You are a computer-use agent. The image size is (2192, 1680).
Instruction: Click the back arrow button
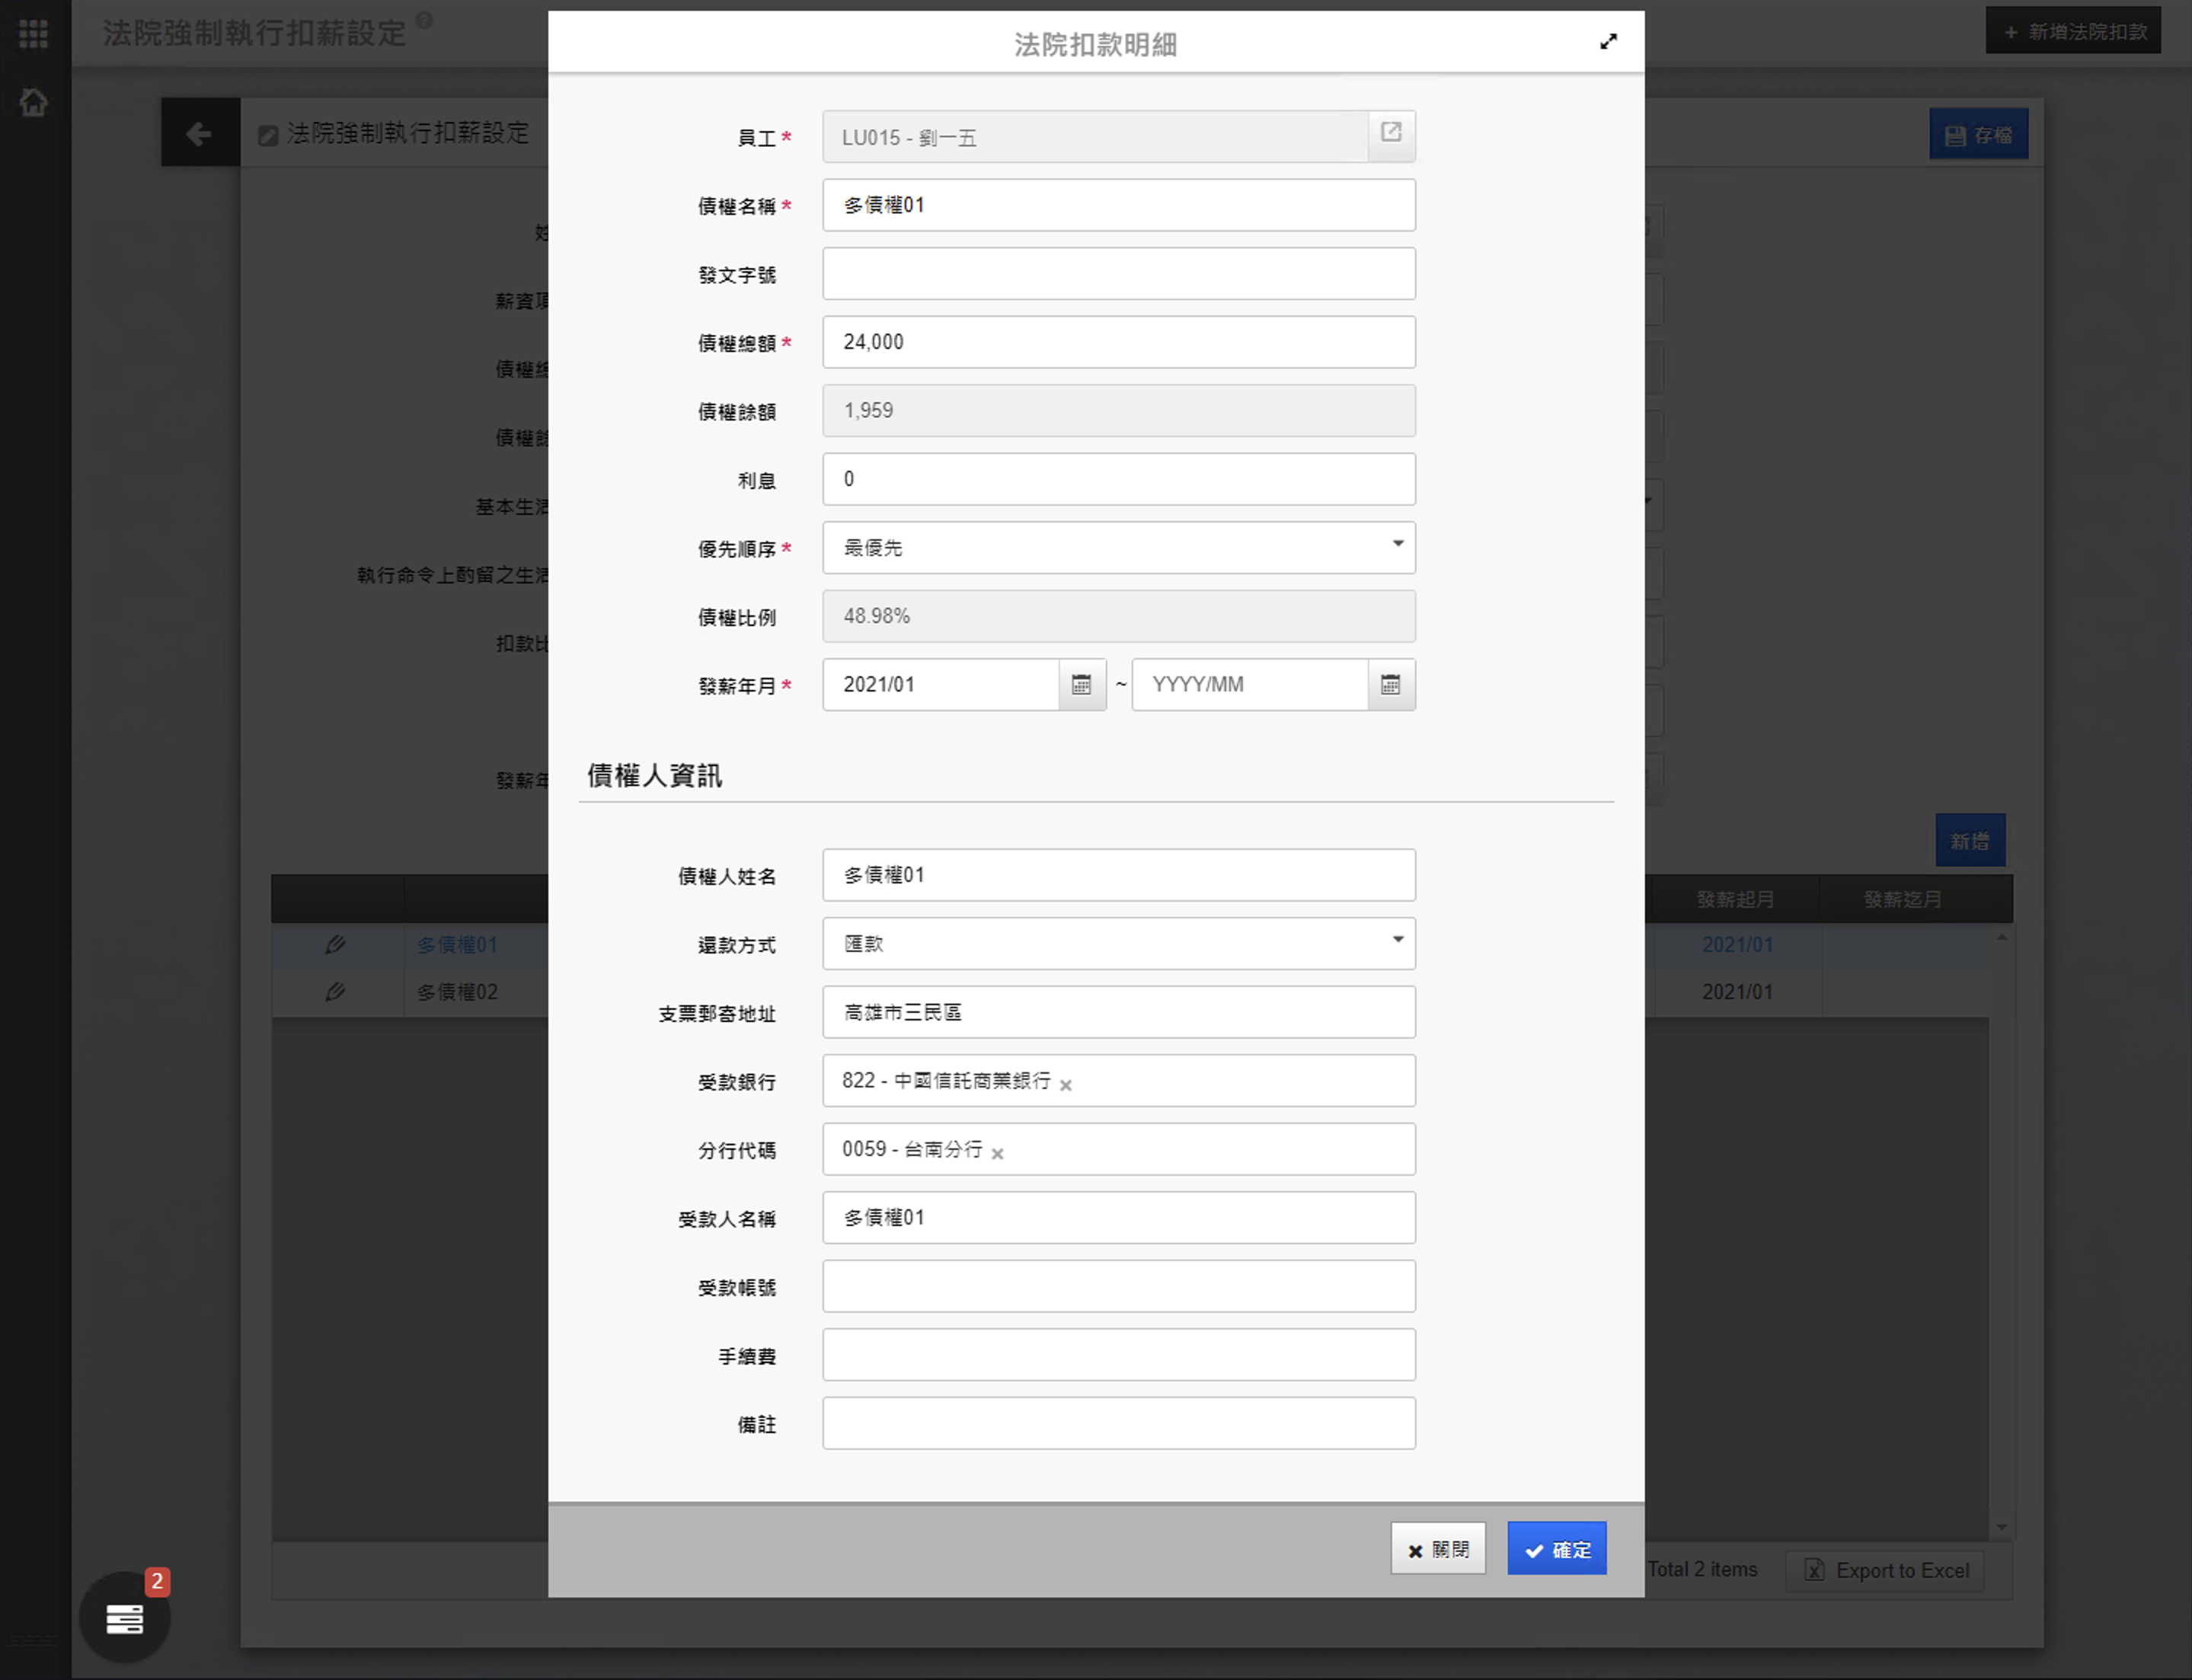tap(199, 133)
